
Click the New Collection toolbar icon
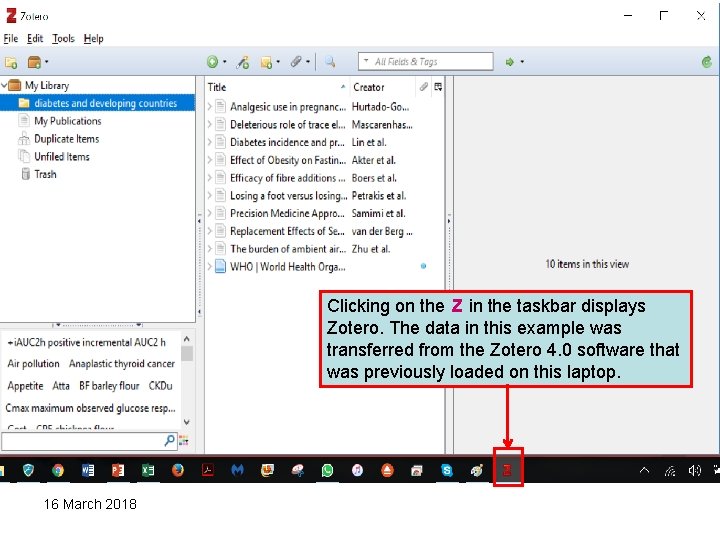pos(11,62)
